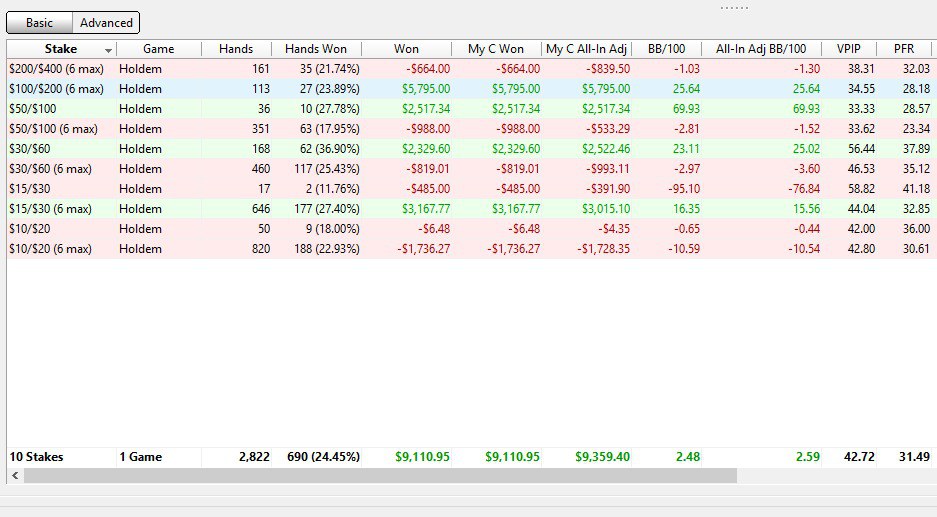Sort by My C Won column
The image size is (937, 517).
click(496, 49)
